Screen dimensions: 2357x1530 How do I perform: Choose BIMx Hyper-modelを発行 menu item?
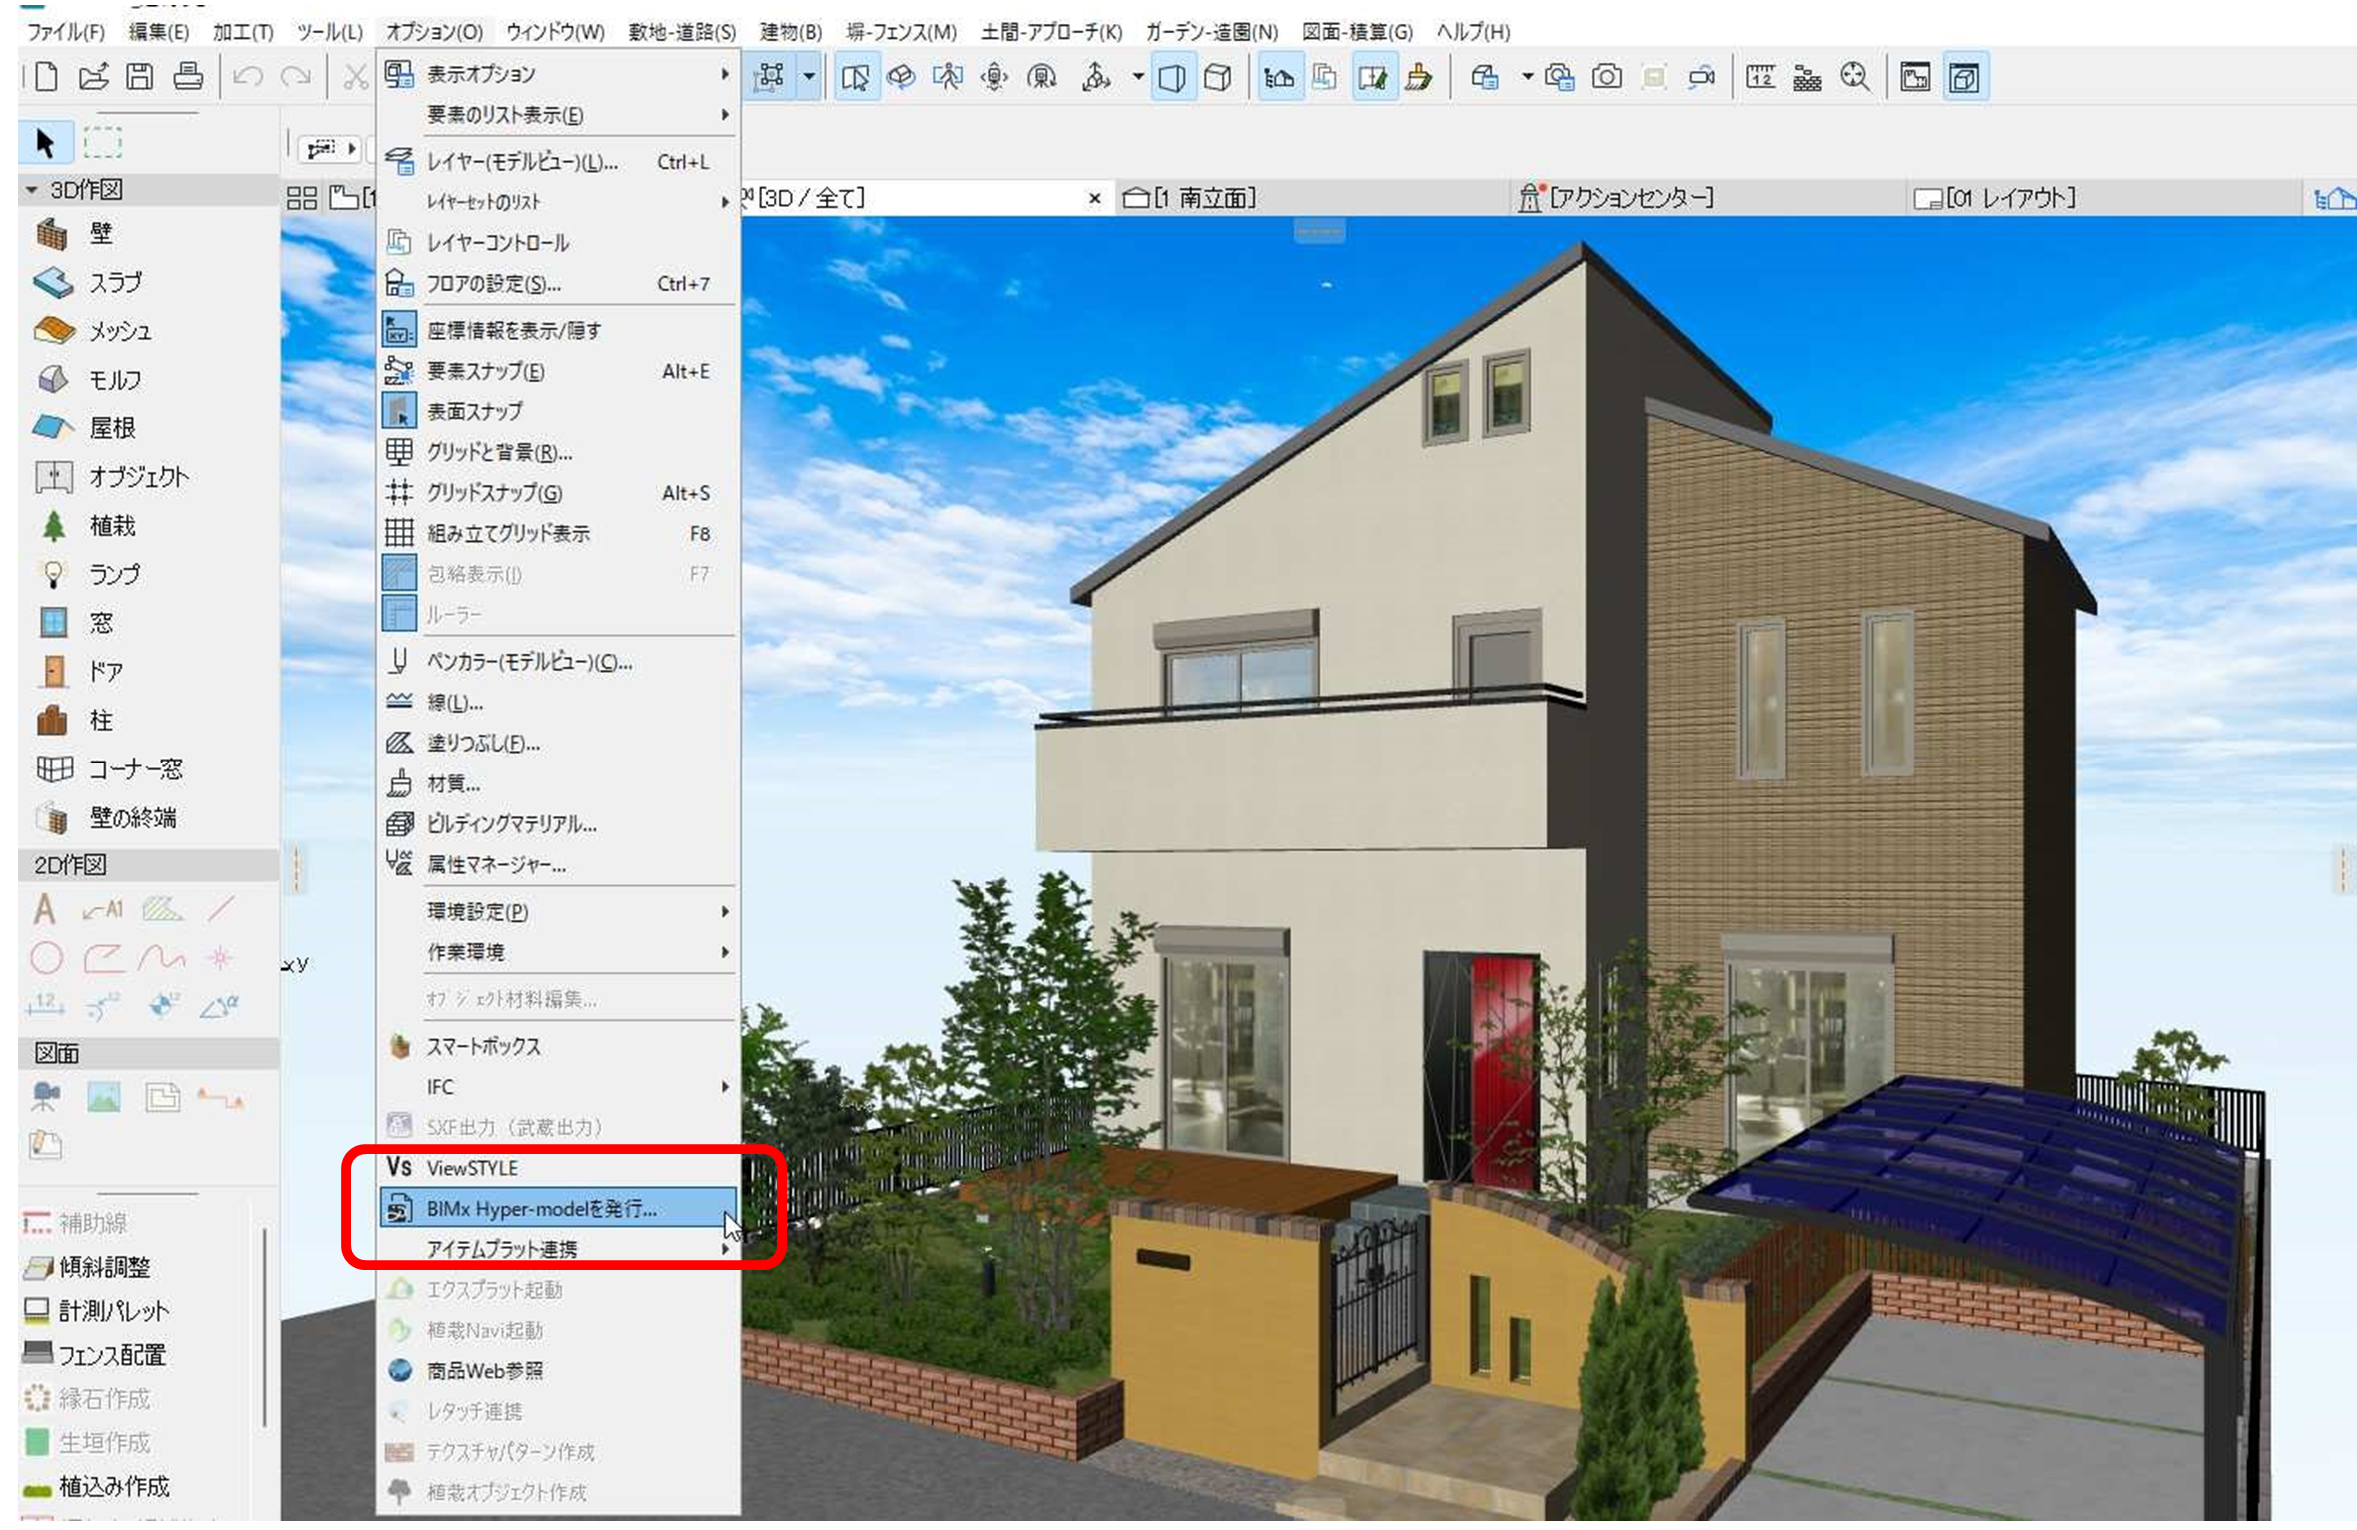[x=541, y=1209]
